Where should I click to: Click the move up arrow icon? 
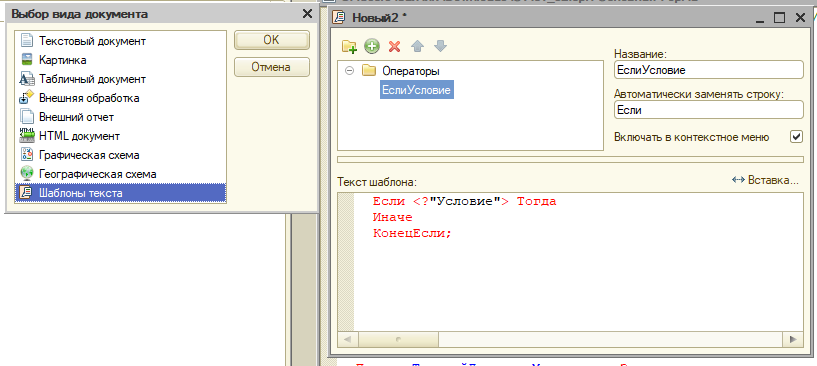pyautogui.click(x=417, y=46)
